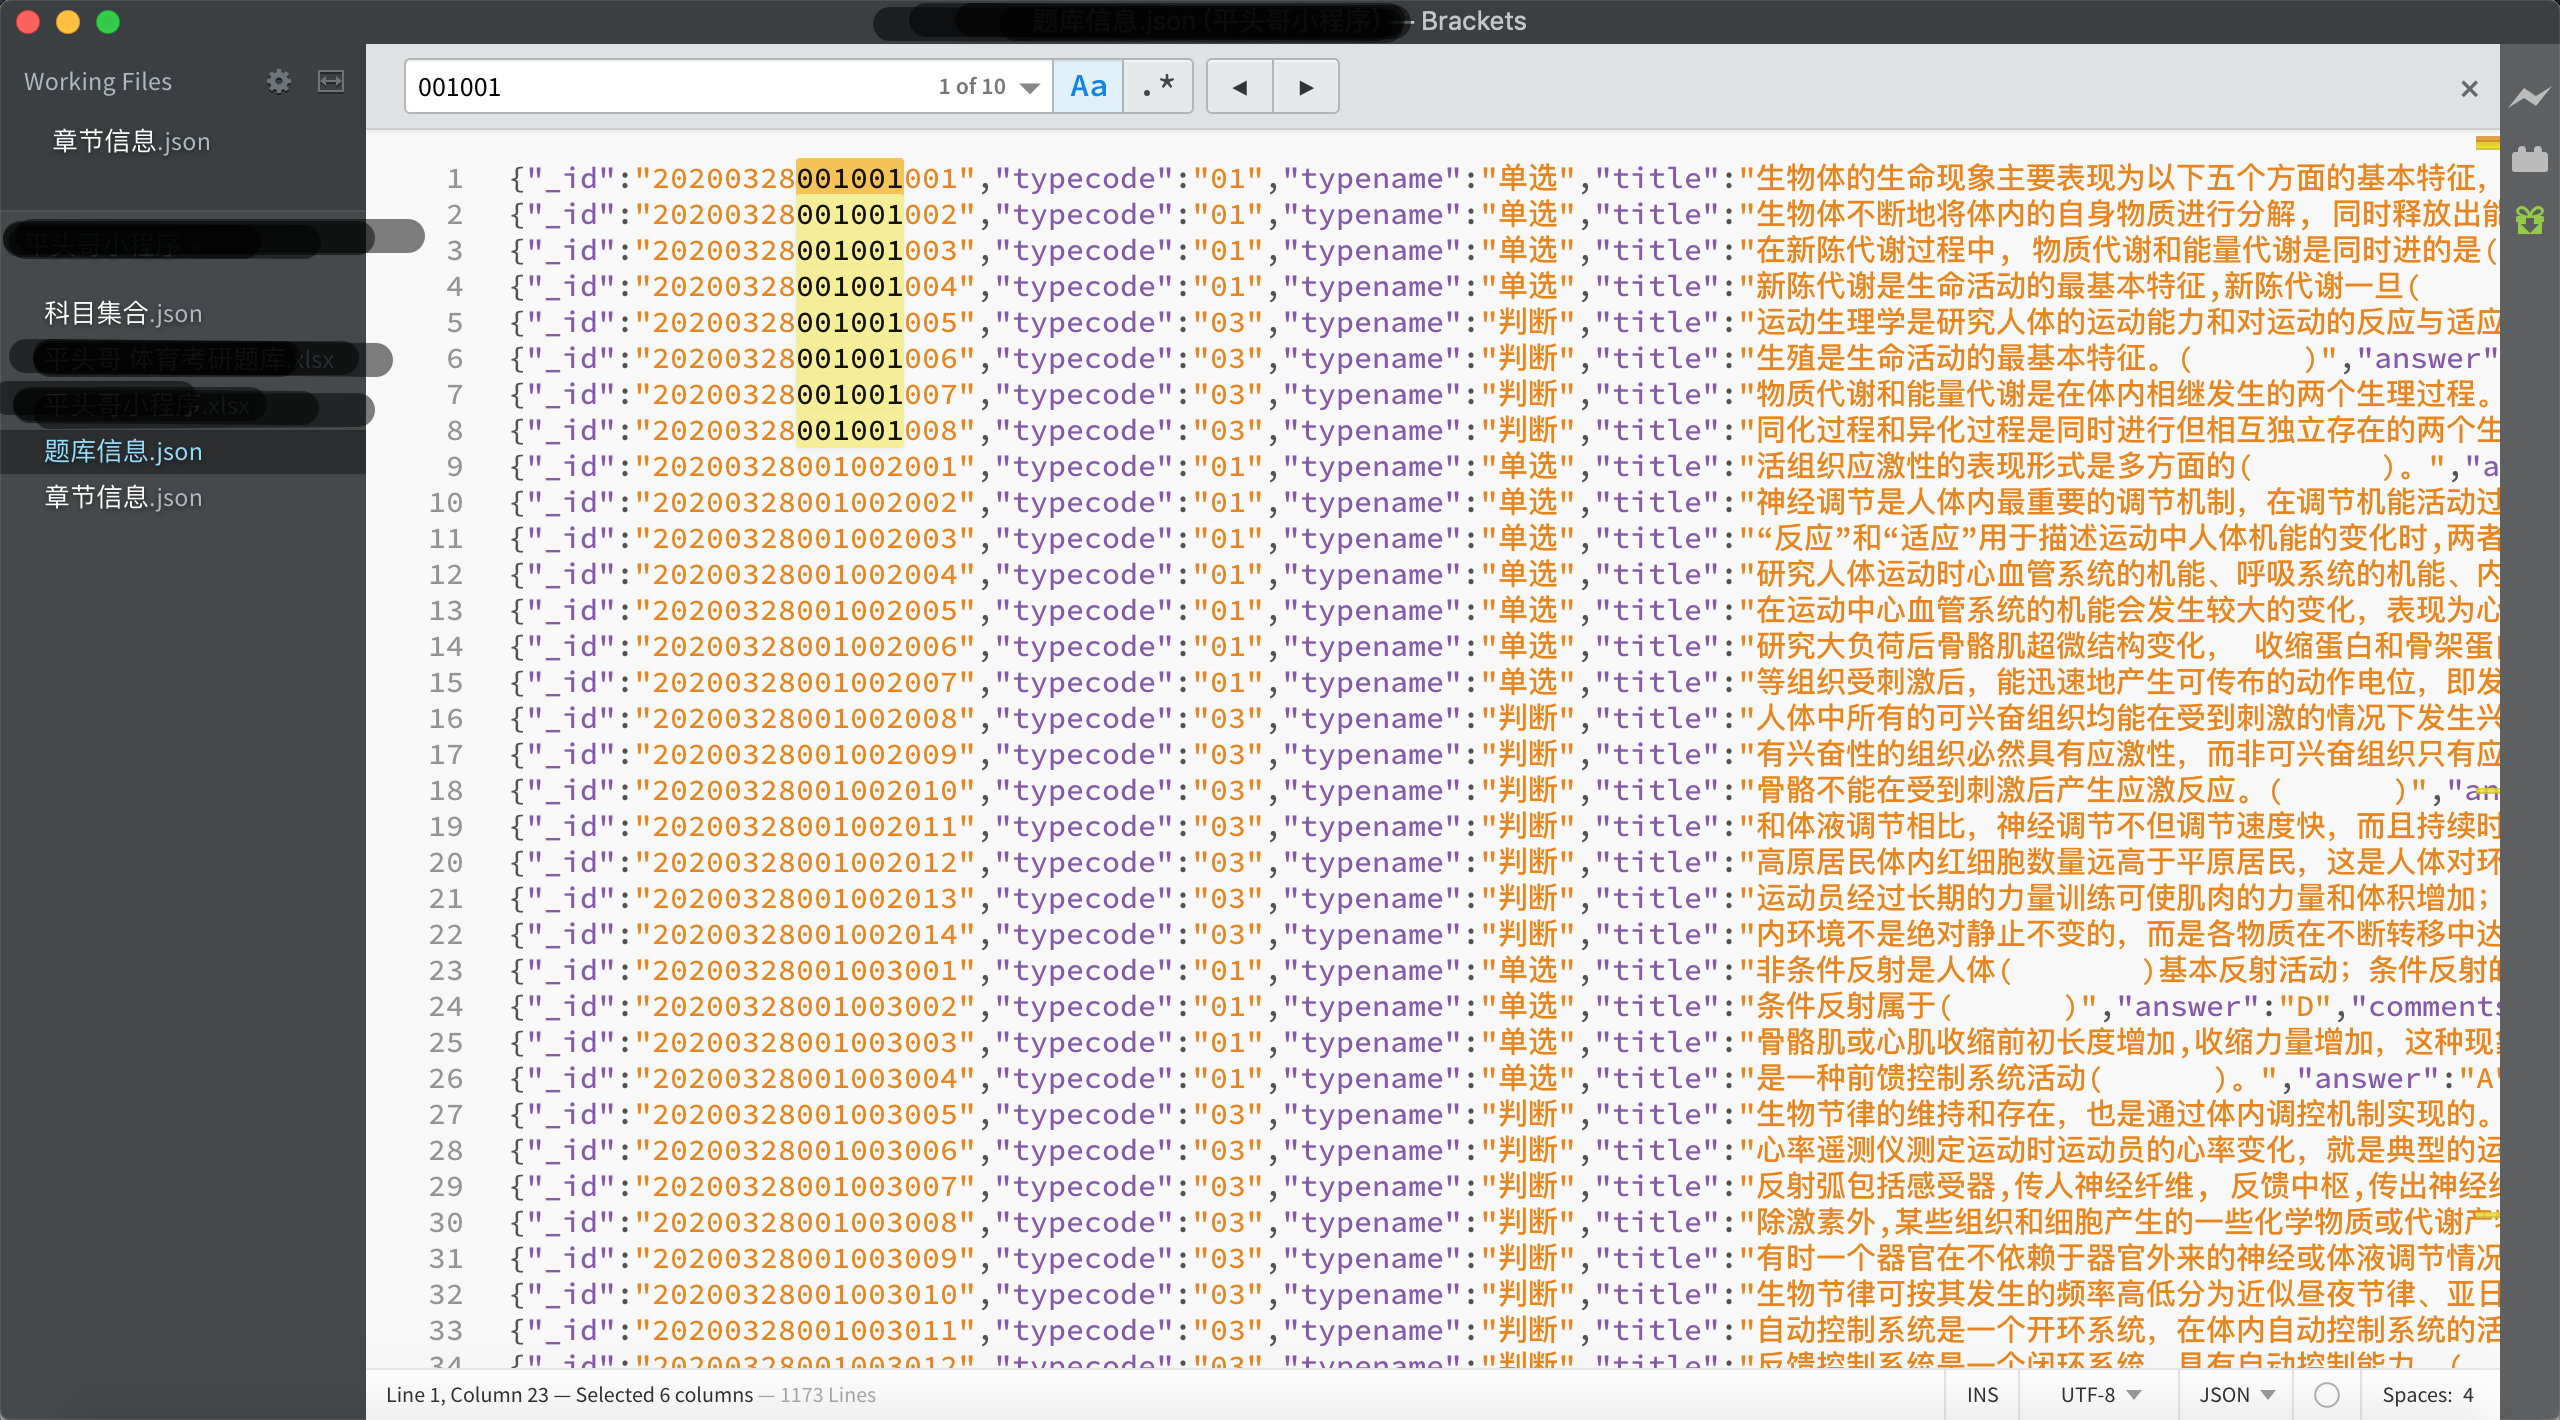Close the find bar
The image size is (2560, 1420).
(2469, 89)
